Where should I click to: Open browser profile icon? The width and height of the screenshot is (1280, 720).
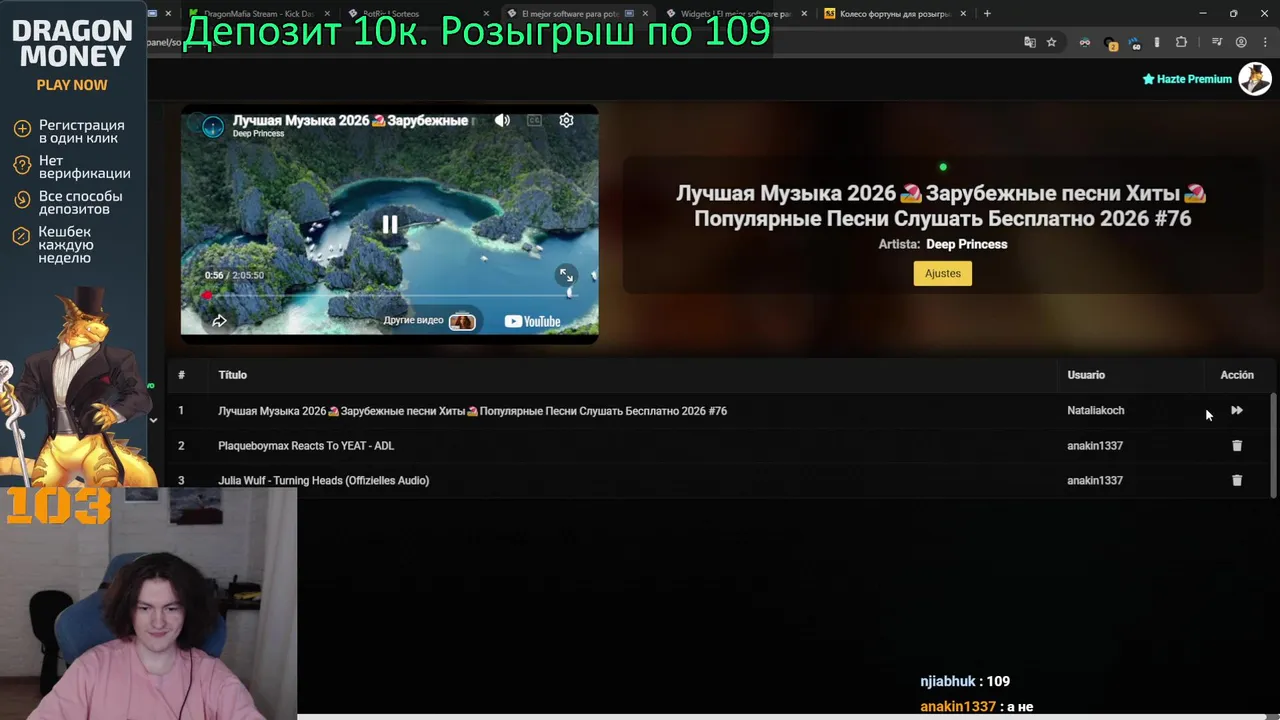(x=1241, y=42)
